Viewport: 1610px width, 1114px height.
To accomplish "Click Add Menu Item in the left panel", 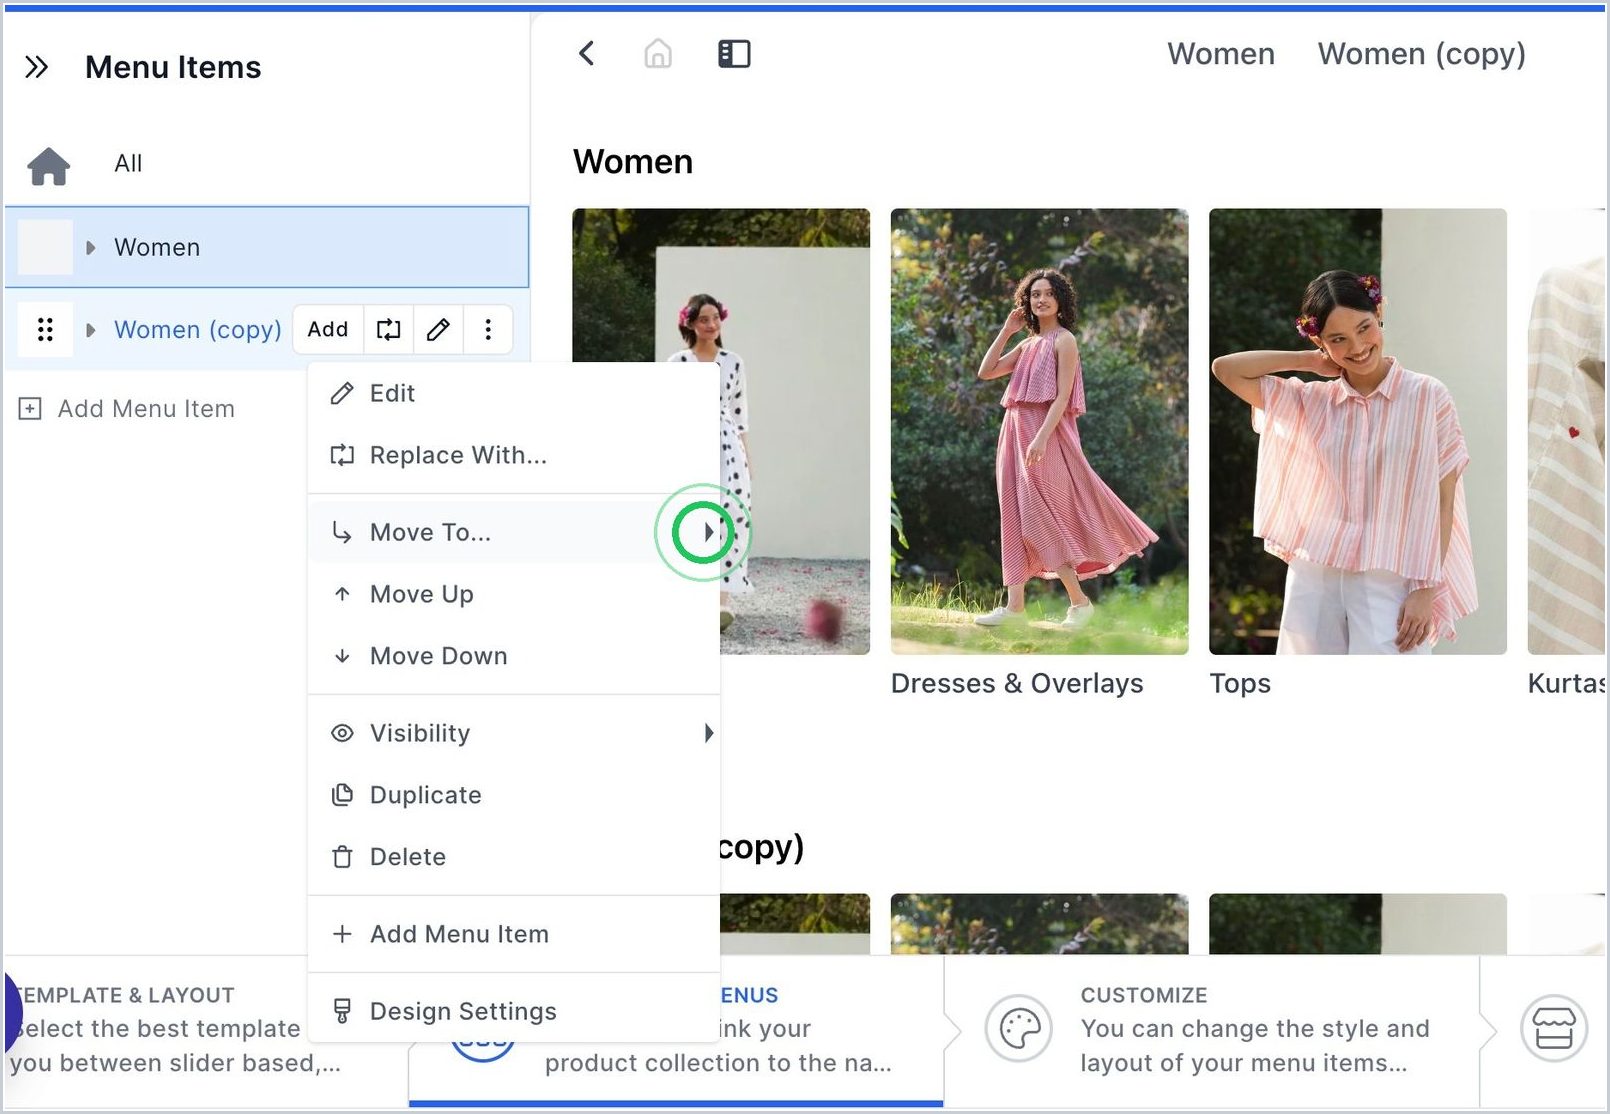I will pos(127,409).
